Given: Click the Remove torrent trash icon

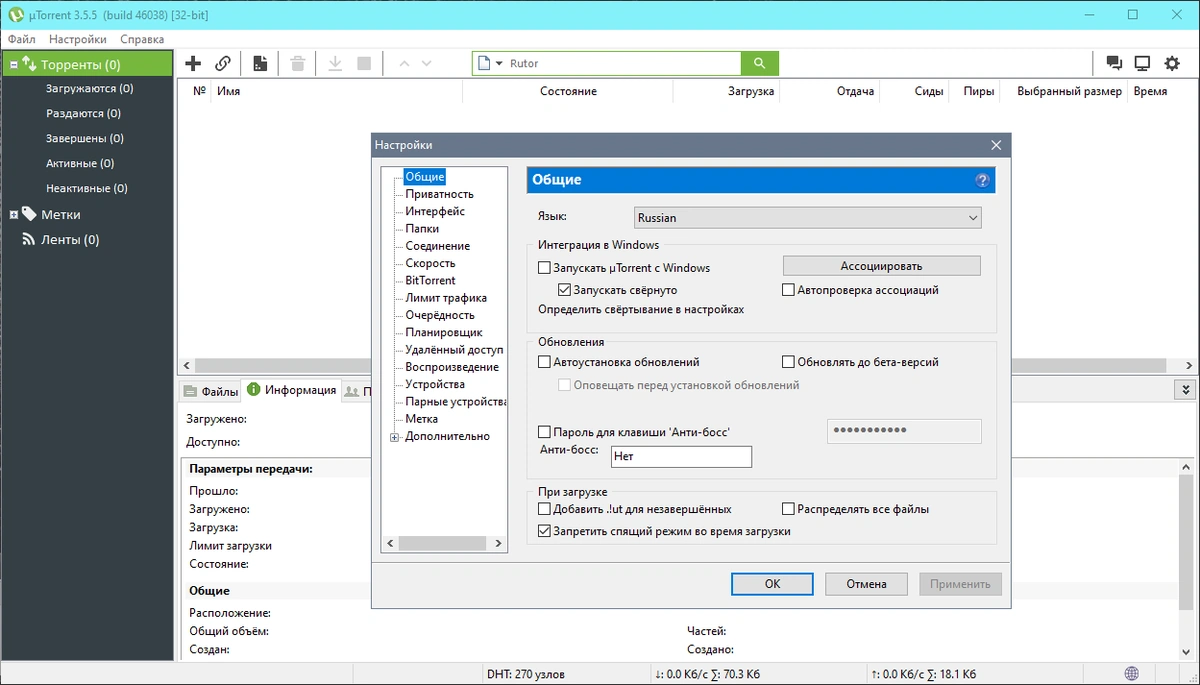Looking at the screenshot, I should pos(297,63).
